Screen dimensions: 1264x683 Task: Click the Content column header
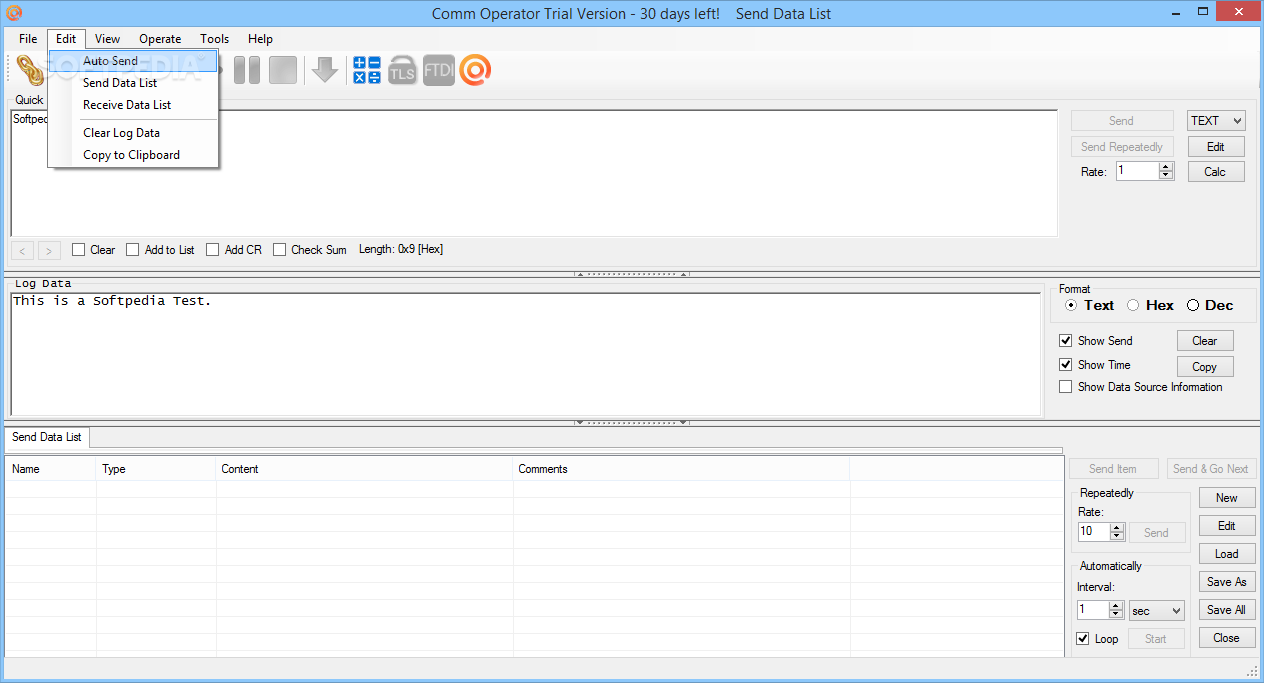(365, 469)
